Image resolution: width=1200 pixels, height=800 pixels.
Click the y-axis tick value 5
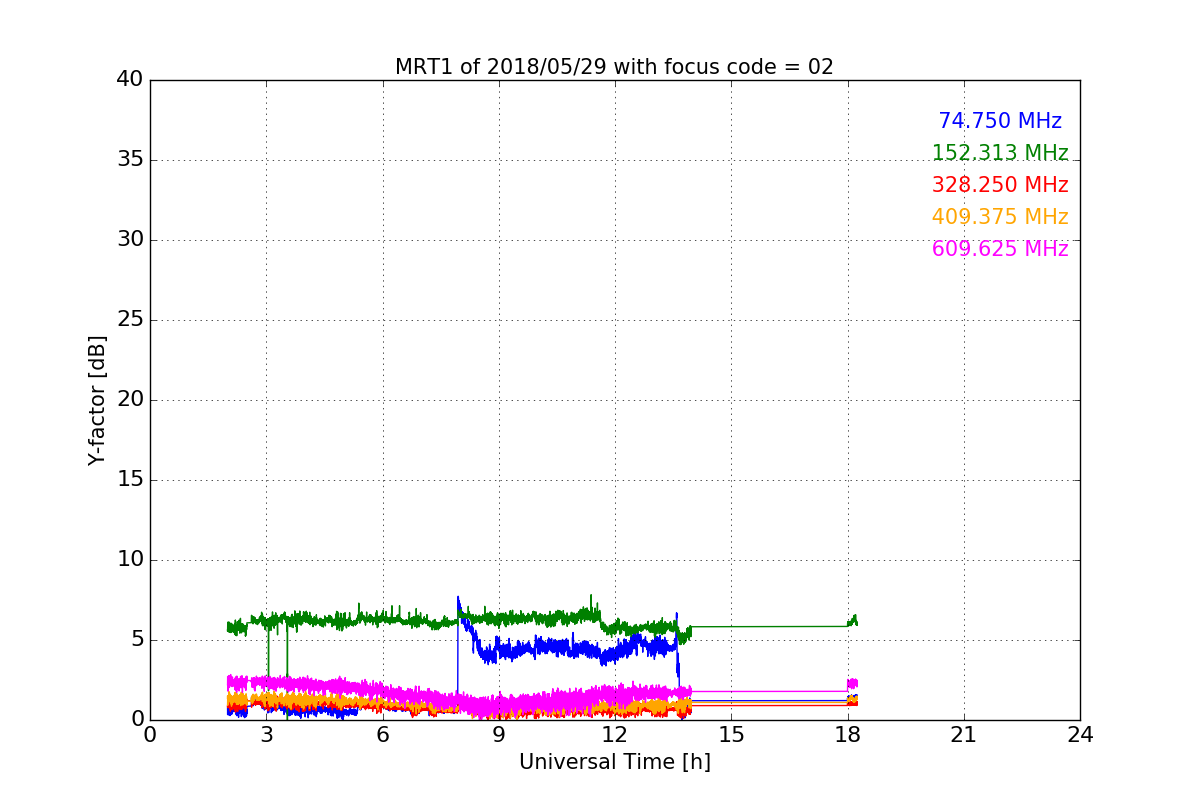pyautogui.click(x=136, y=640)
